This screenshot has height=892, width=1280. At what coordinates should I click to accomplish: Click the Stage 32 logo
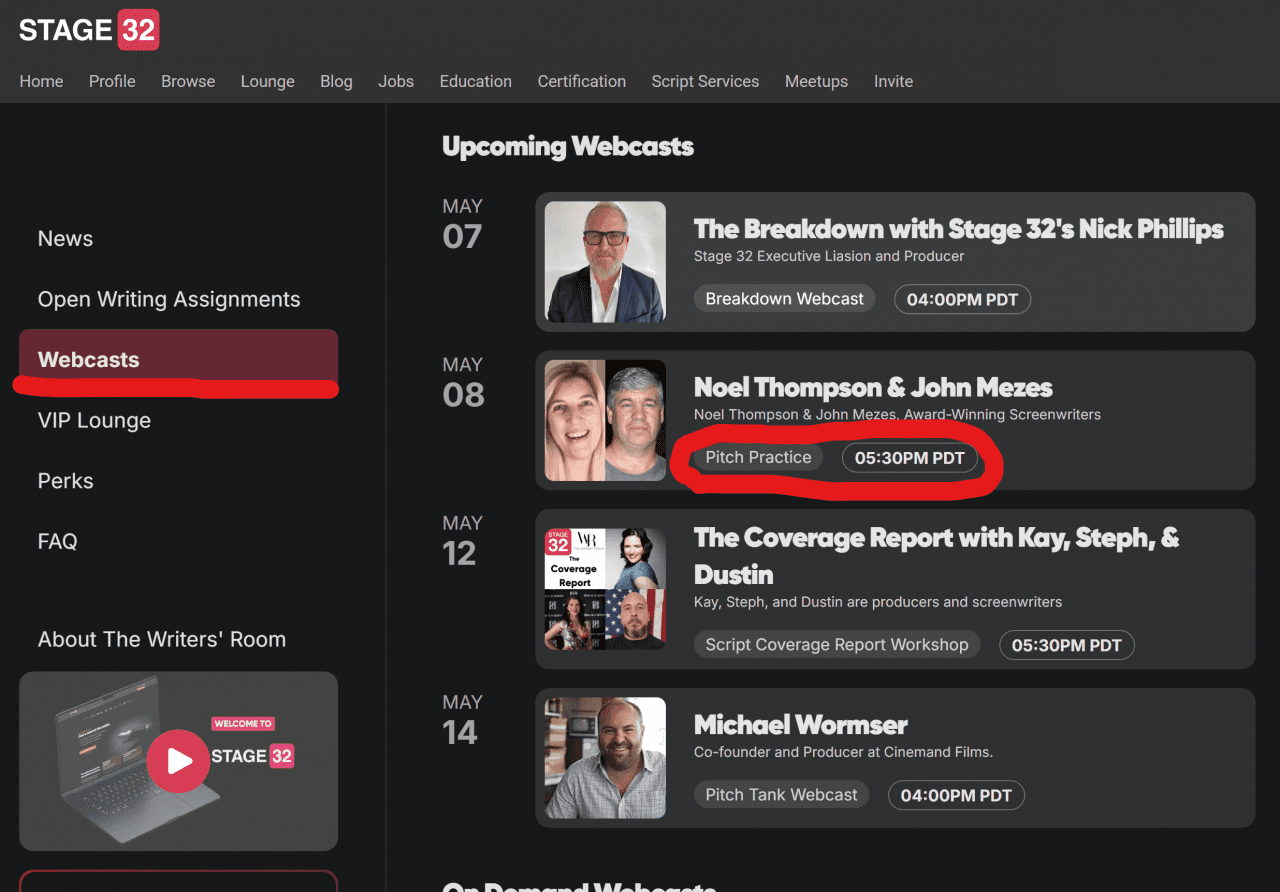[x=89, y=30]
